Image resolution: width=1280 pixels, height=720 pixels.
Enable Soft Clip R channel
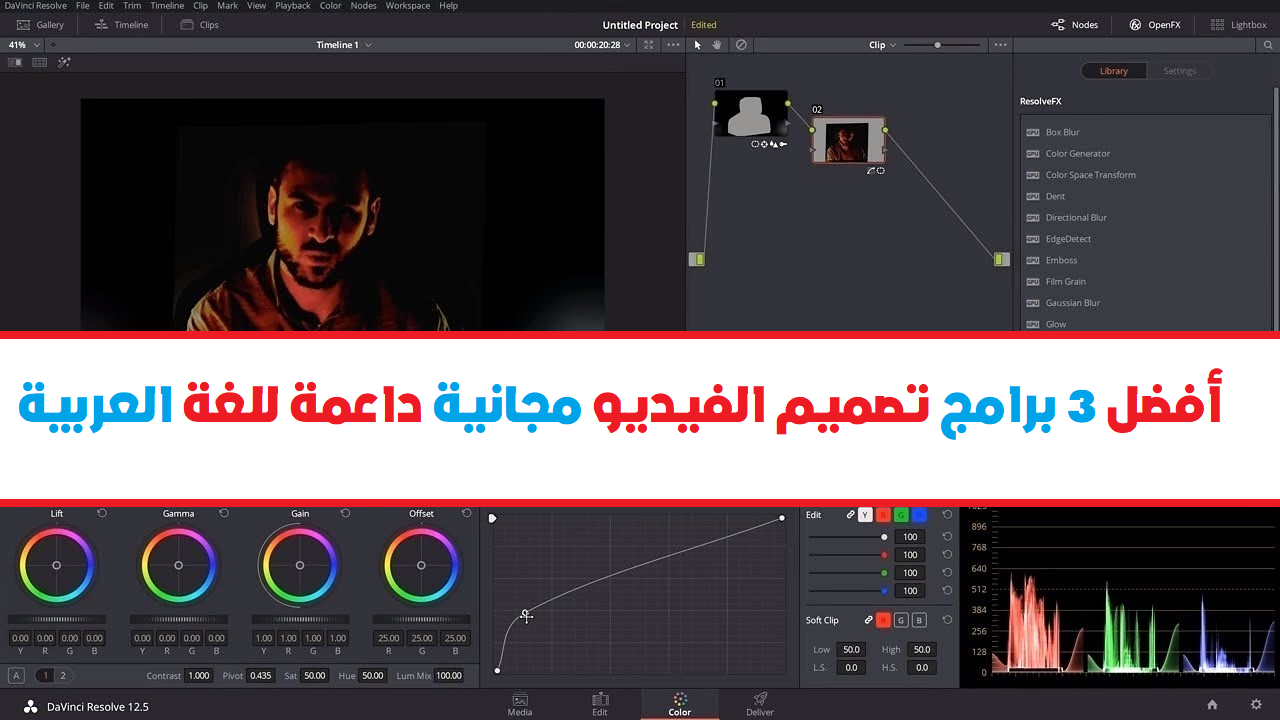pyautogui.click(x=883, y=620)
